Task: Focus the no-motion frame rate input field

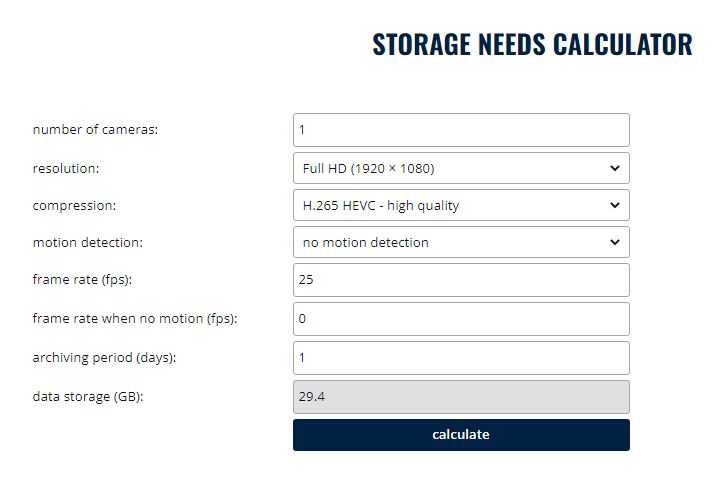Action: [461, 319]
